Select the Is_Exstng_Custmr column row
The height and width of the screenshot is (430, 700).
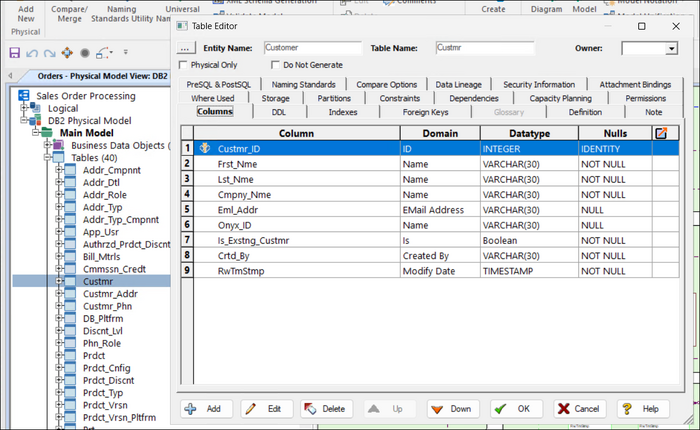coord(436,240)
